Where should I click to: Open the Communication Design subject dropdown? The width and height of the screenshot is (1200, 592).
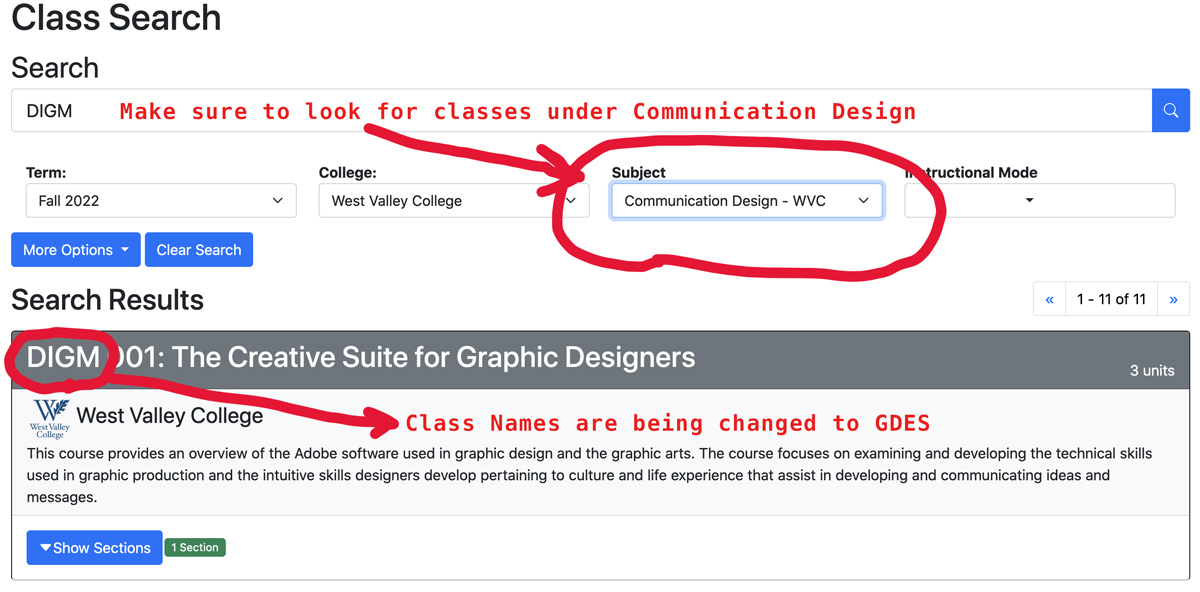pos(747,200)
